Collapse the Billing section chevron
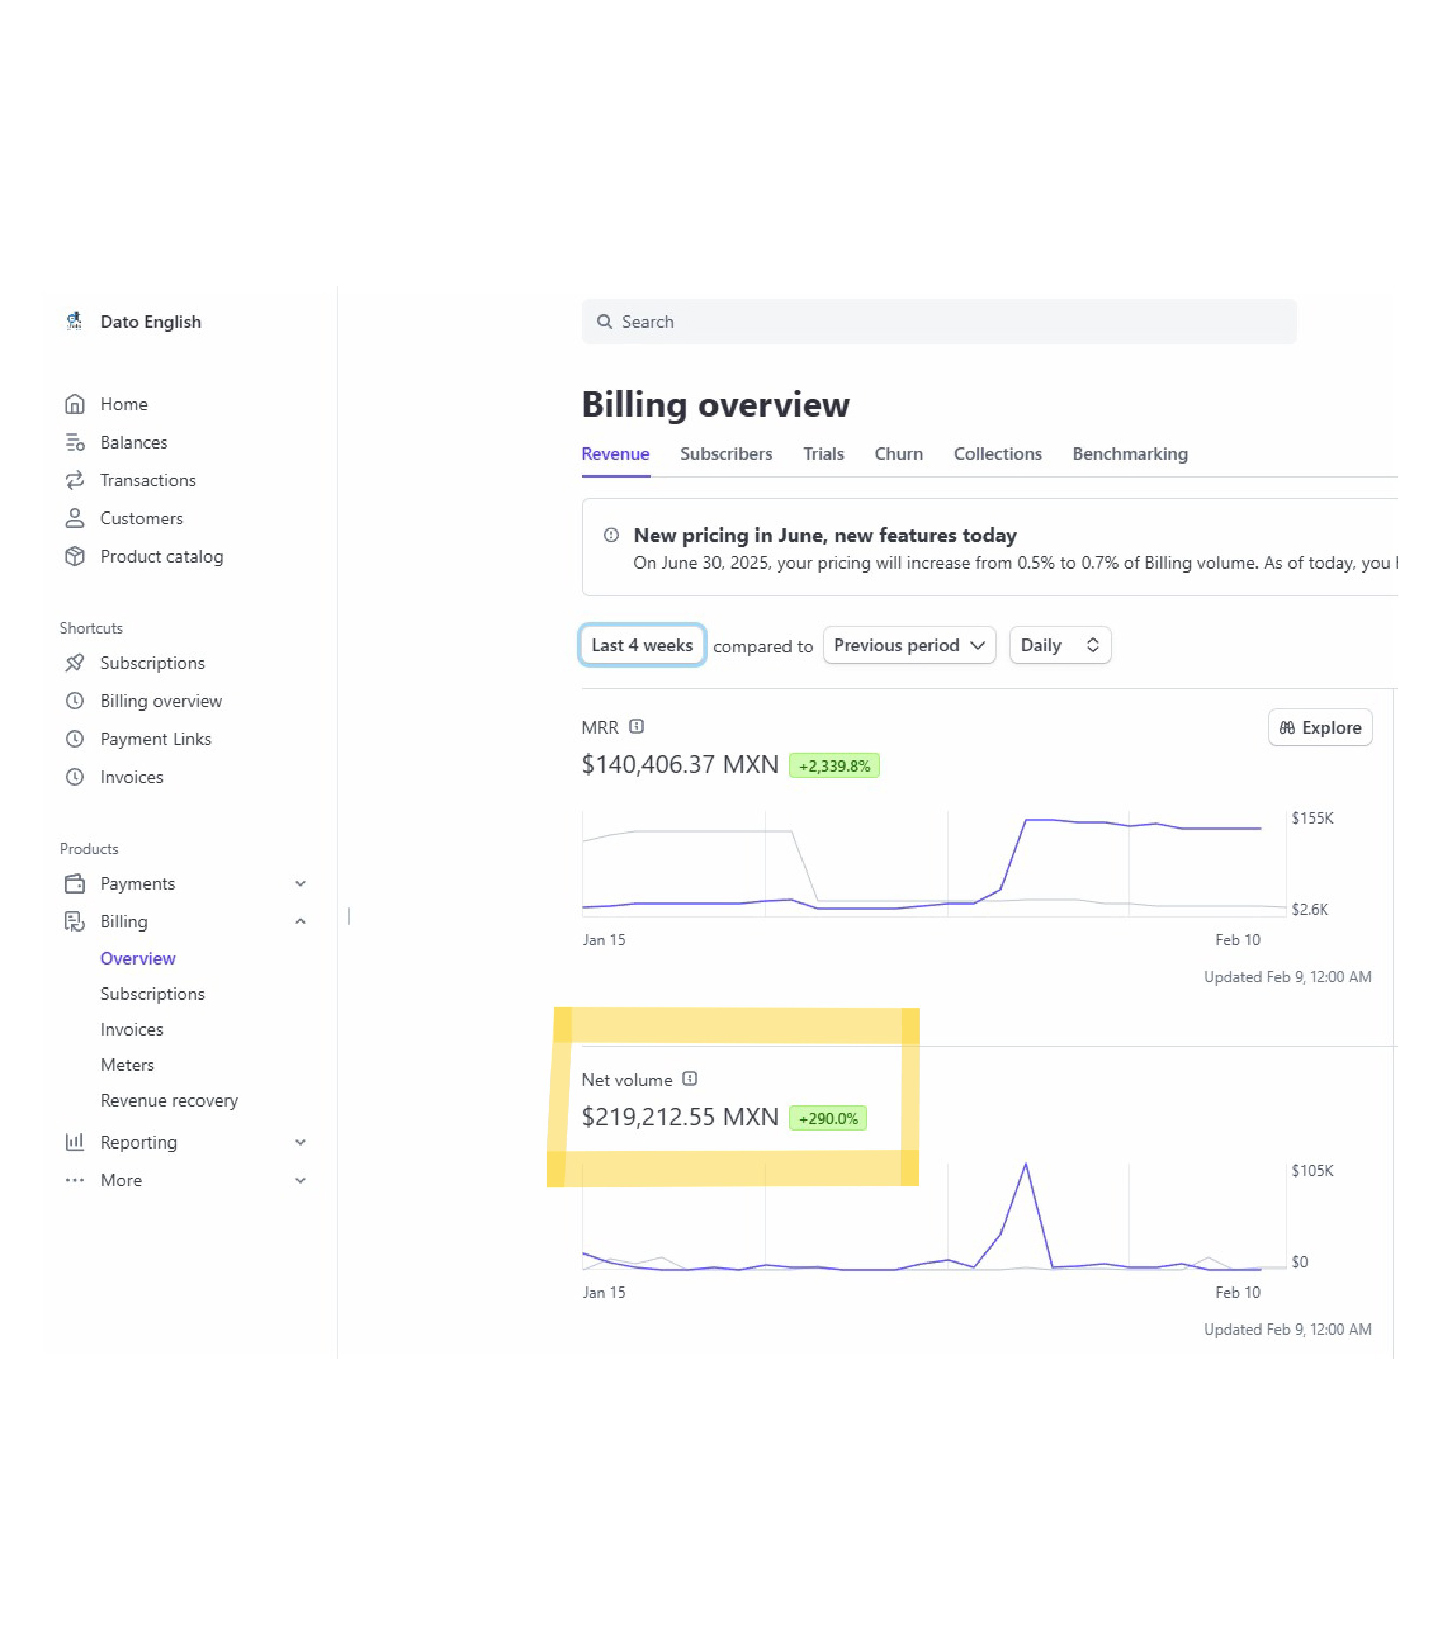The image size is (1435, 1646). (300, 922)
